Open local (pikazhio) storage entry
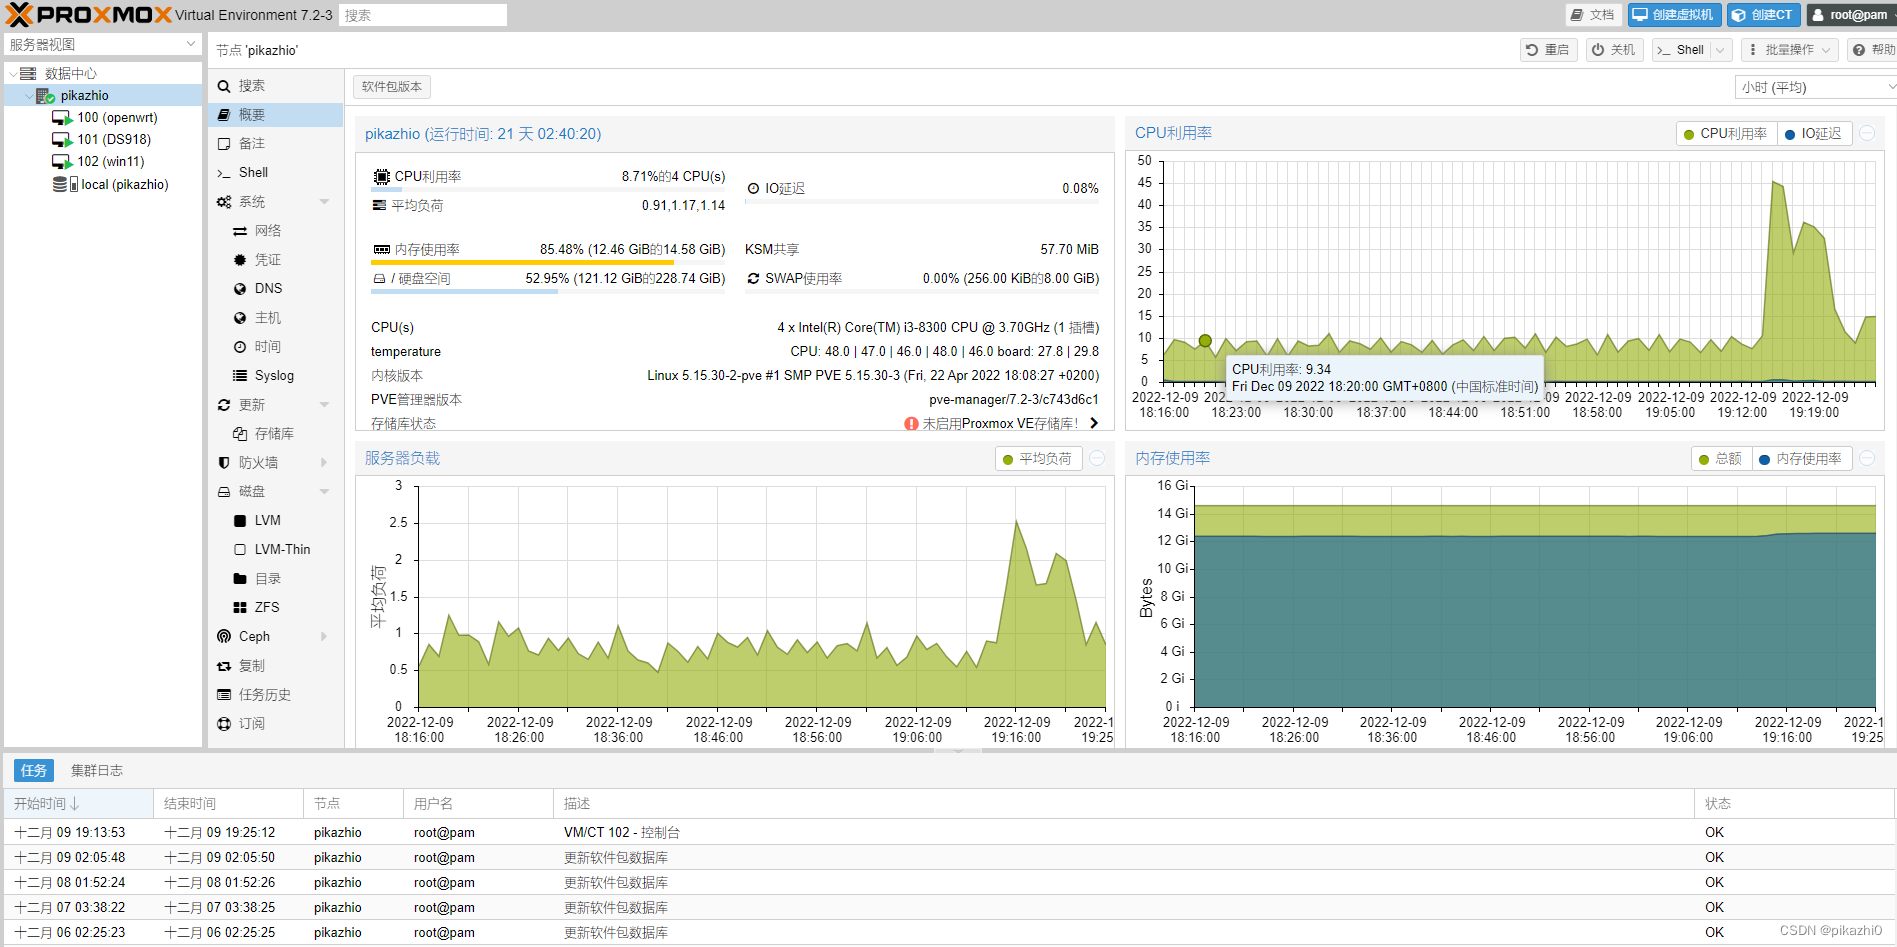This screenshot has width=1897, height=947. click(x=110, y=184)
